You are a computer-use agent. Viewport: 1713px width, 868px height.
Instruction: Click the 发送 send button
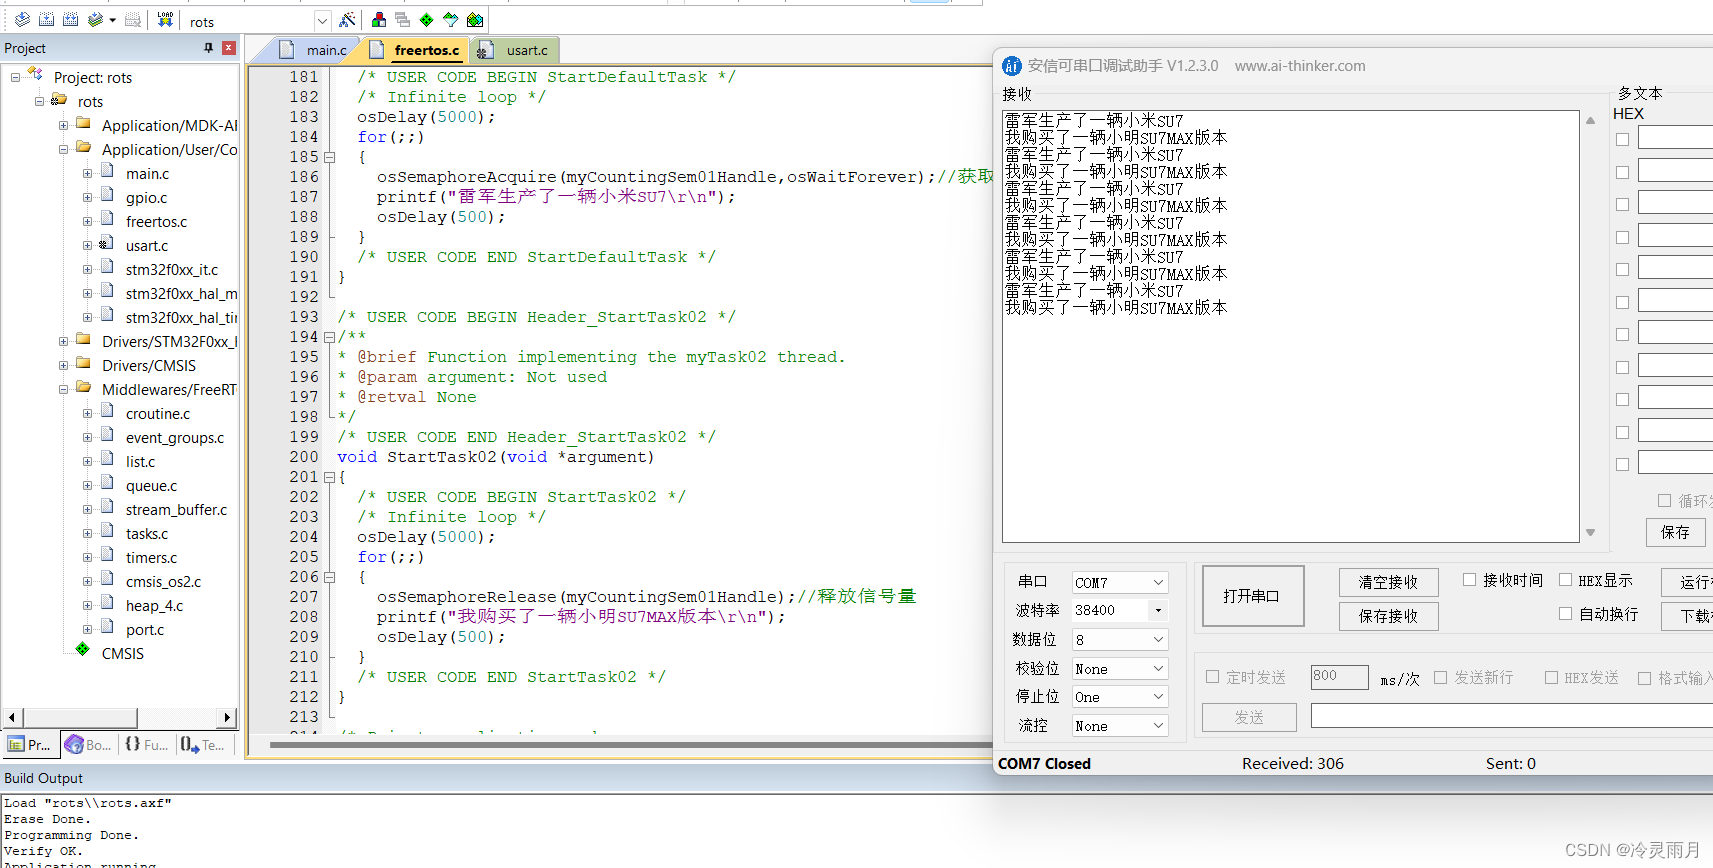[x=1249, y=717]
